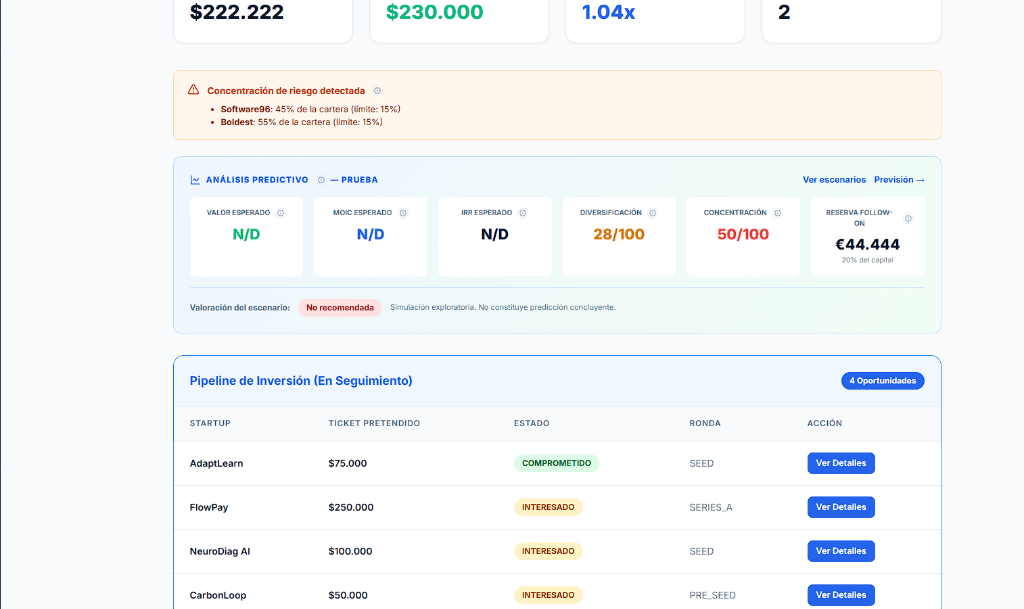1024x609 pixels.
Task: Click the Simulación exploratoria disclaimer text
Action: pos(503,307)
